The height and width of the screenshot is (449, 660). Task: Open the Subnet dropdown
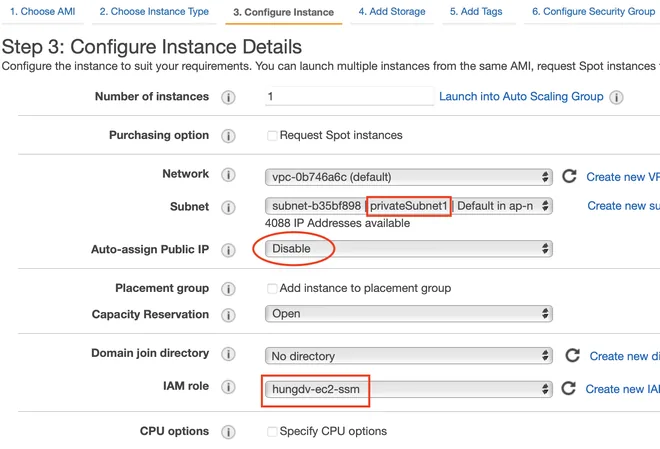pos(409,206)
